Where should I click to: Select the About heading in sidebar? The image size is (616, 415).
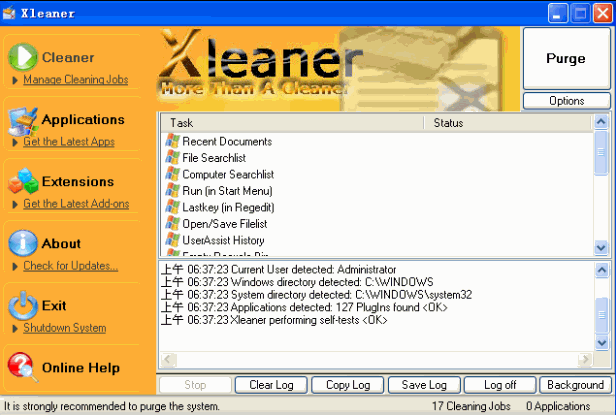tap(61, 244)
